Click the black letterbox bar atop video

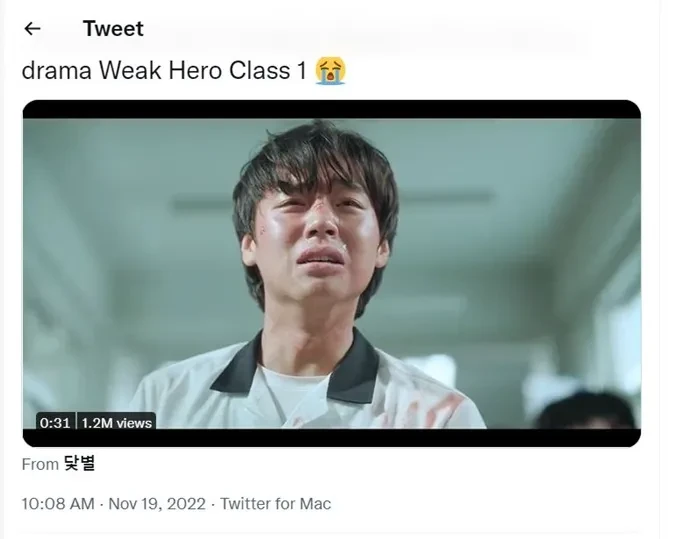(330, 109)
